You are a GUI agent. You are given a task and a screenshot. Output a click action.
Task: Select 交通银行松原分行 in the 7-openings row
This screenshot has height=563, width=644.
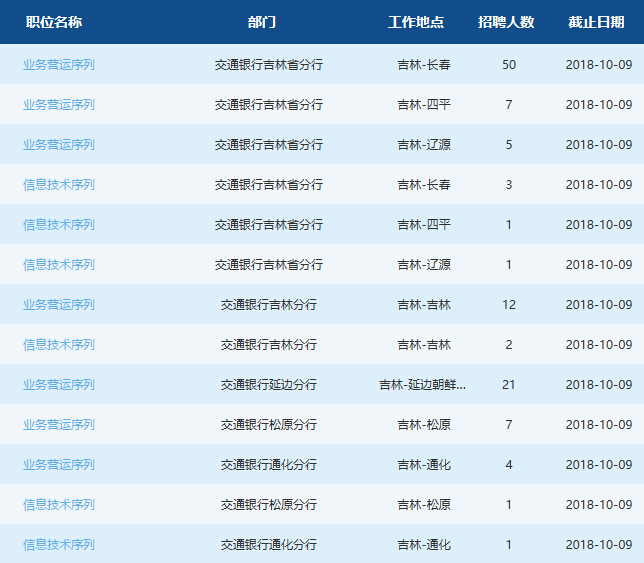(x=269, y=425)
